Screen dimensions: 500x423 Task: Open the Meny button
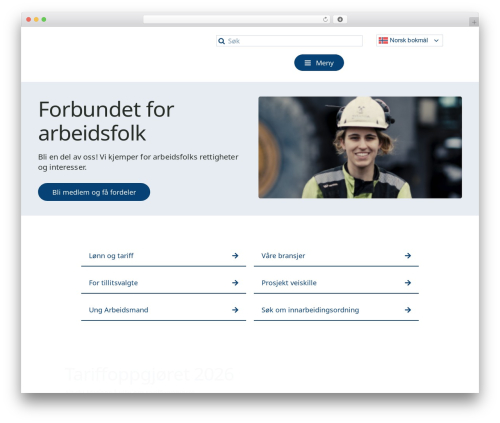[x=319, y=63]
